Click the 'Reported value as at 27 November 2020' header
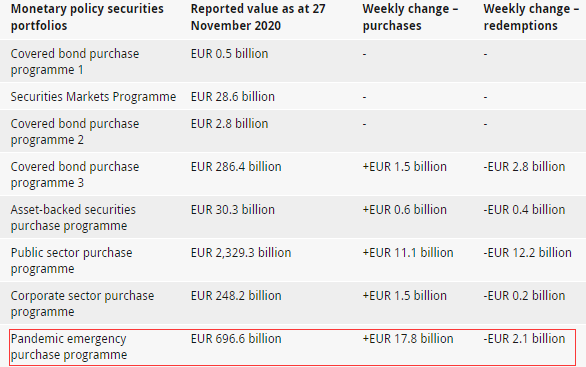The width and height of the screenshot is (586, 367). [x=258, y=17]
